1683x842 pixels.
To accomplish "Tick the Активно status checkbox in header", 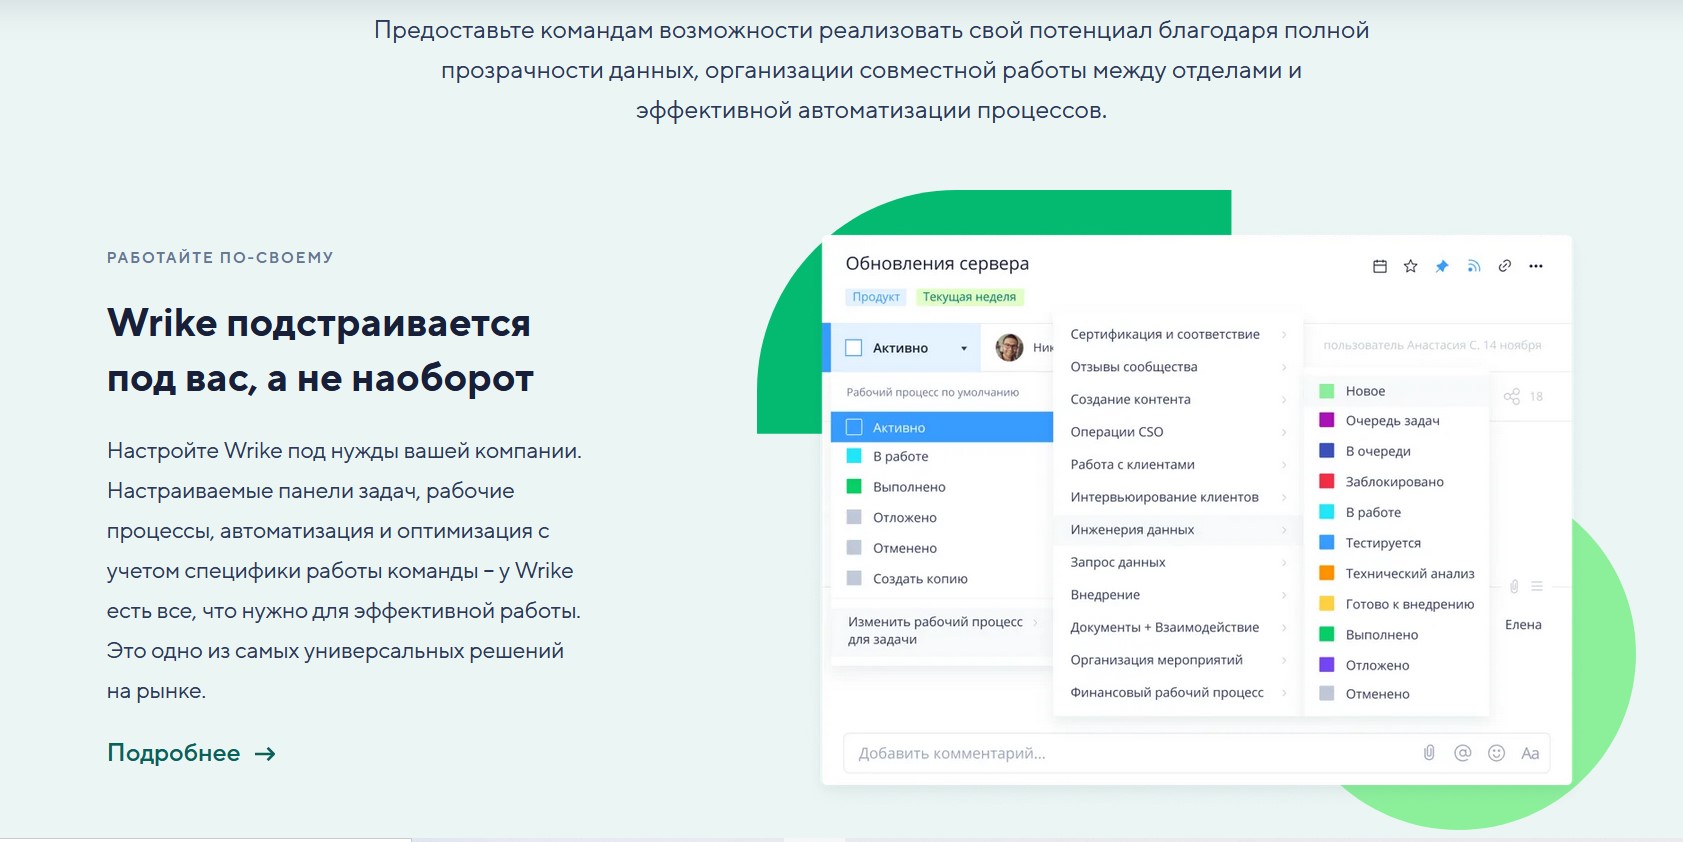I will [x=853, y=348].
